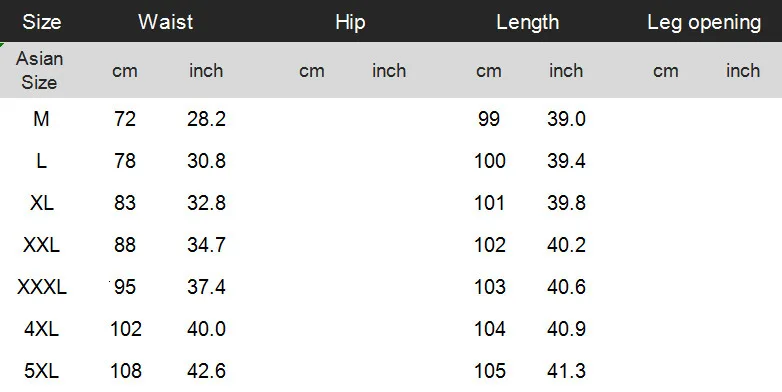Select the Length column header
Viewport: 782px width, 392px height.
click(528, 22)
